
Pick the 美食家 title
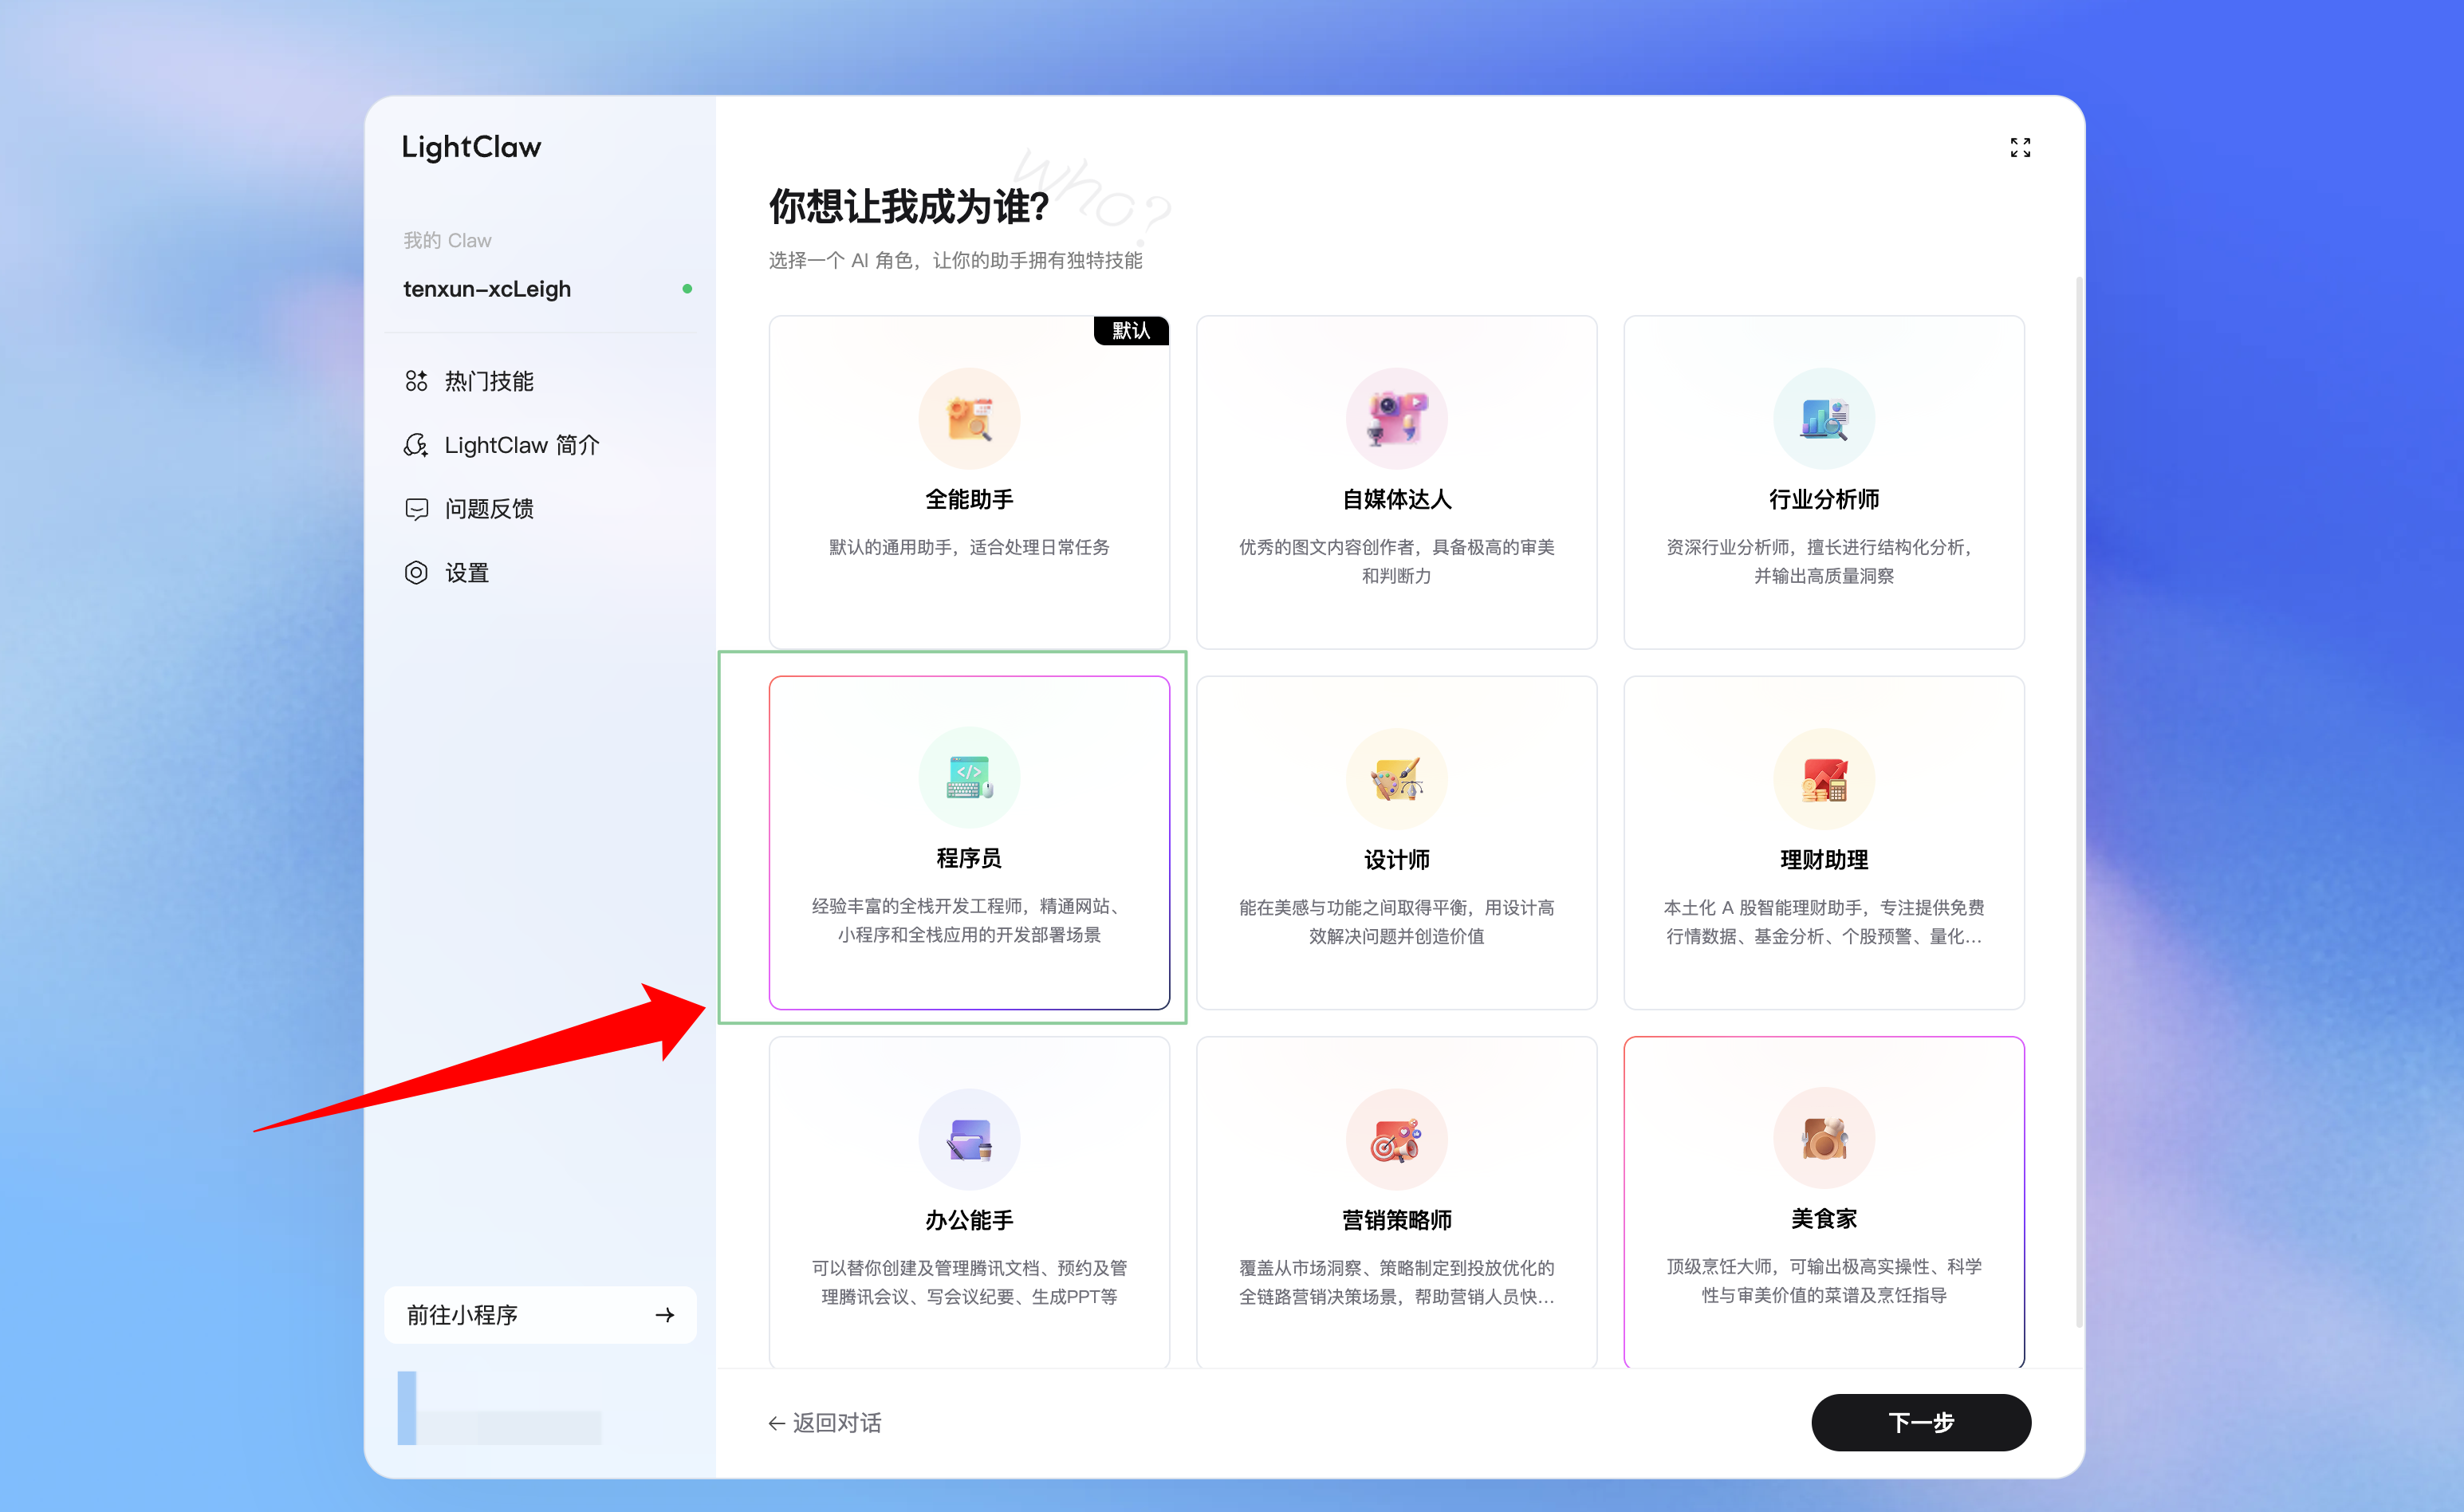click(1824, 1219)
